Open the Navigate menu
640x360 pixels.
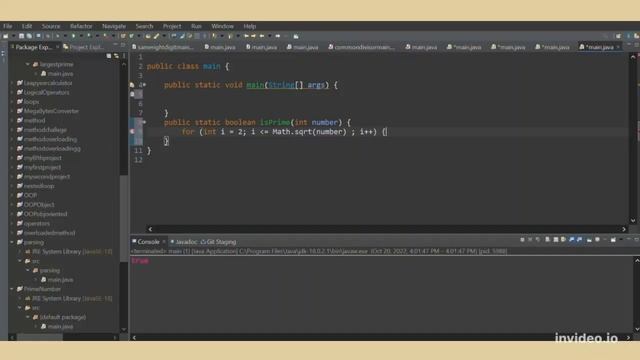click(114, 26)
